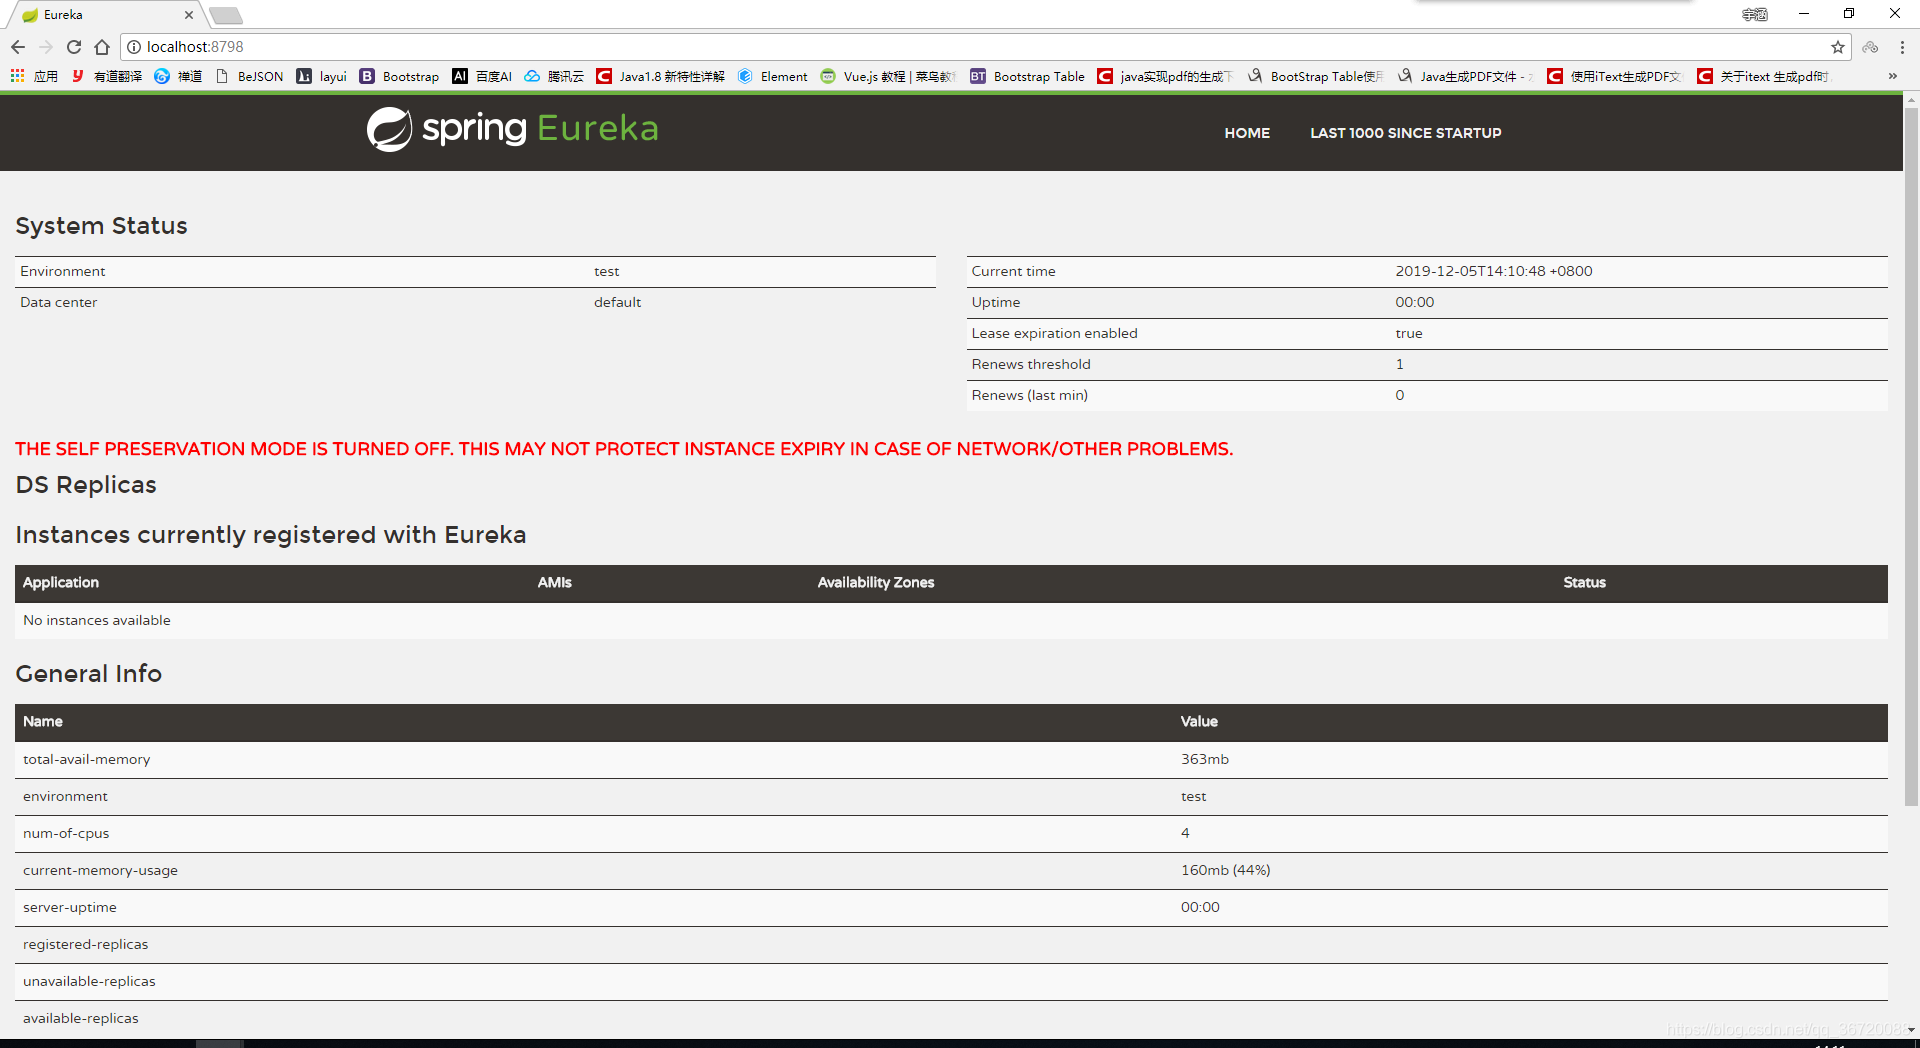The height and width of the screenshot is (1048, 1920).
Task: Click the DS Replicas heading
Action: click(x=86, y=486)
